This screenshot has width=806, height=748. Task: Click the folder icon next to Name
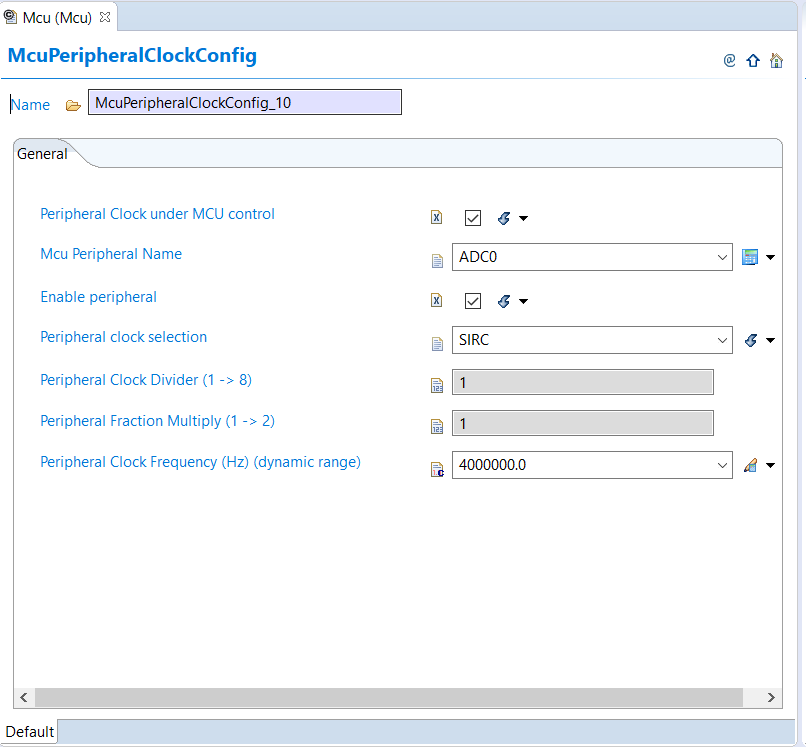(x=73, y=105)
